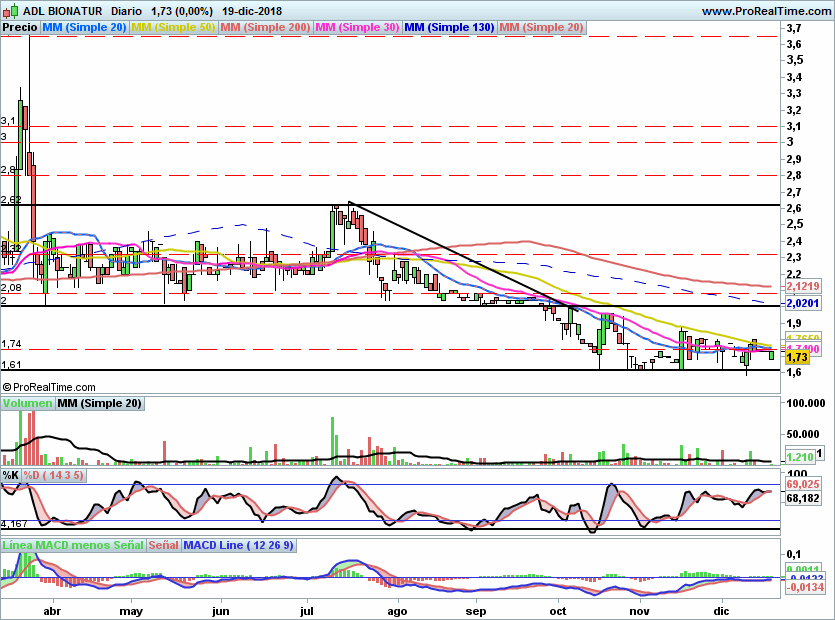Click the 0,1 MACD axis label
This screenshot has height=620, width=835.
[x=794, y=555]
